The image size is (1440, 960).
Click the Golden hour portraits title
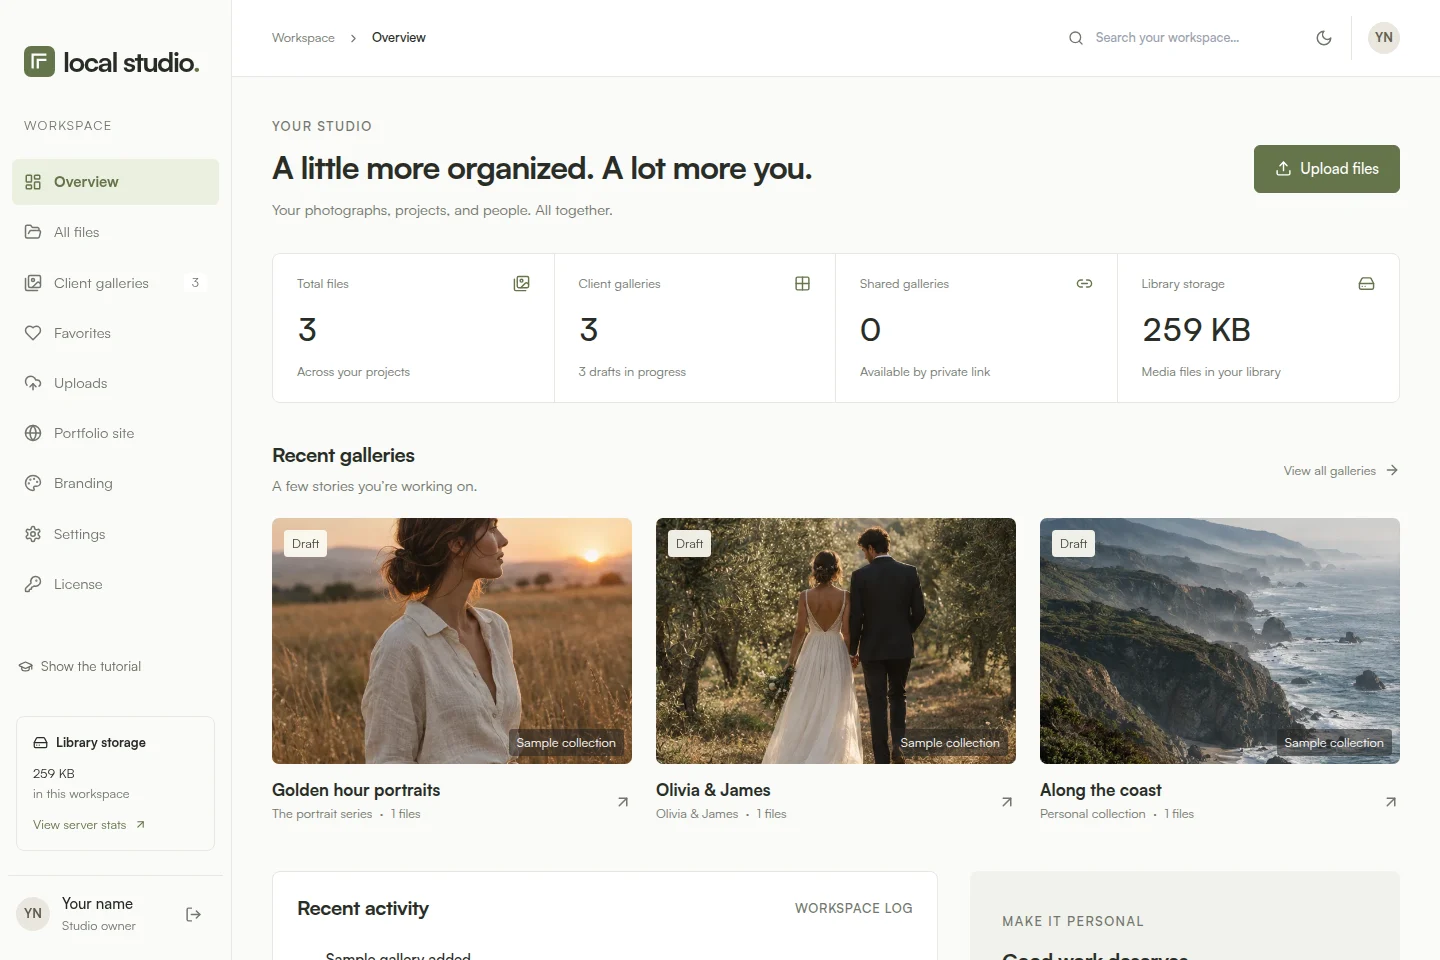[356, 790]
